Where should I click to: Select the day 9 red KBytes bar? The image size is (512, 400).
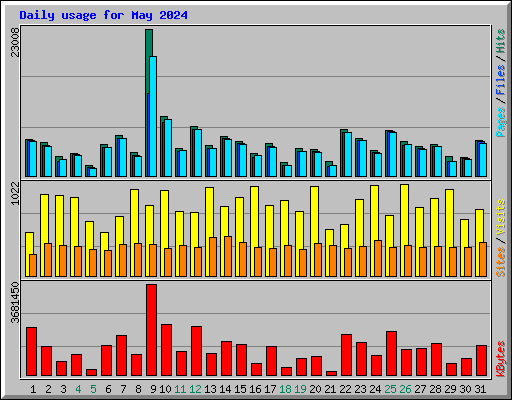coord(151,330)
